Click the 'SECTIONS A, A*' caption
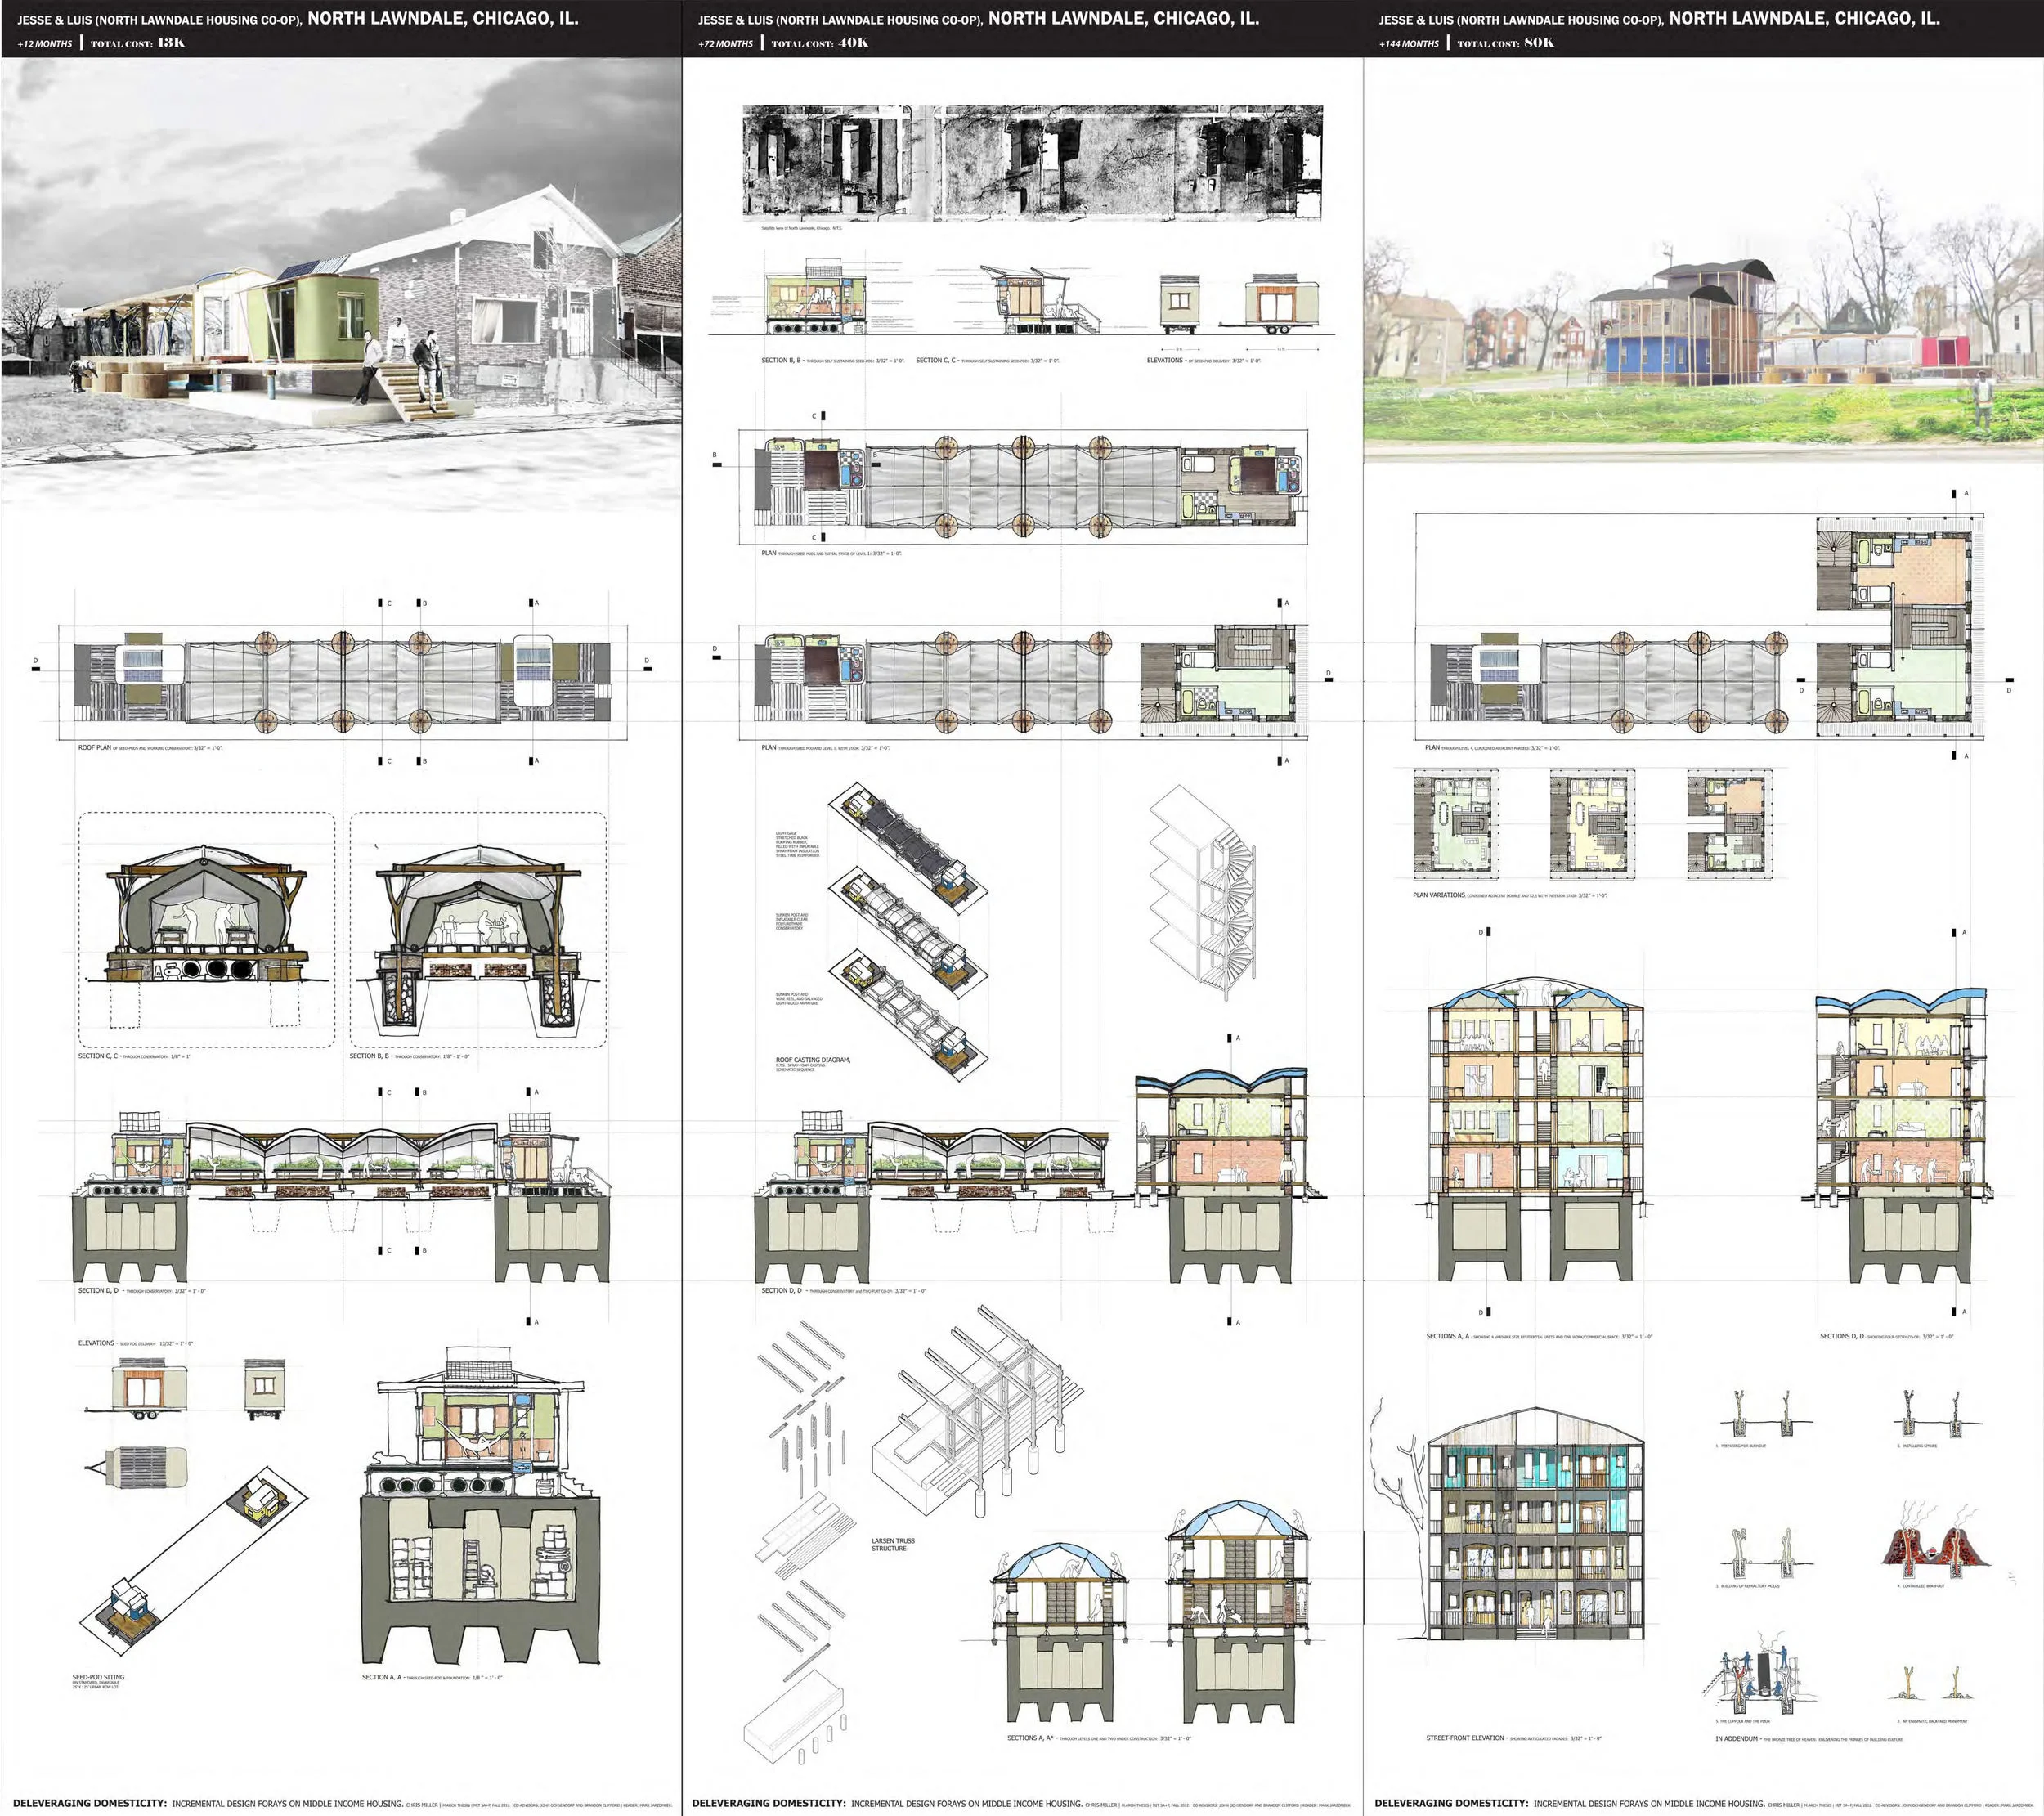2044x1816 pixels. 1029,1738
